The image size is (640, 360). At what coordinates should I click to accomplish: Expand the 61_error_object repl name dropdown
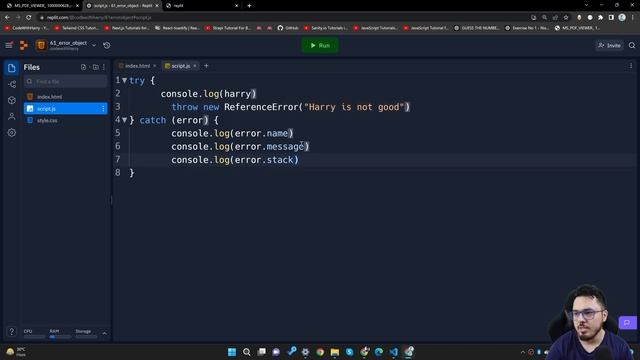pyautogui.click(x=94, y=45)
